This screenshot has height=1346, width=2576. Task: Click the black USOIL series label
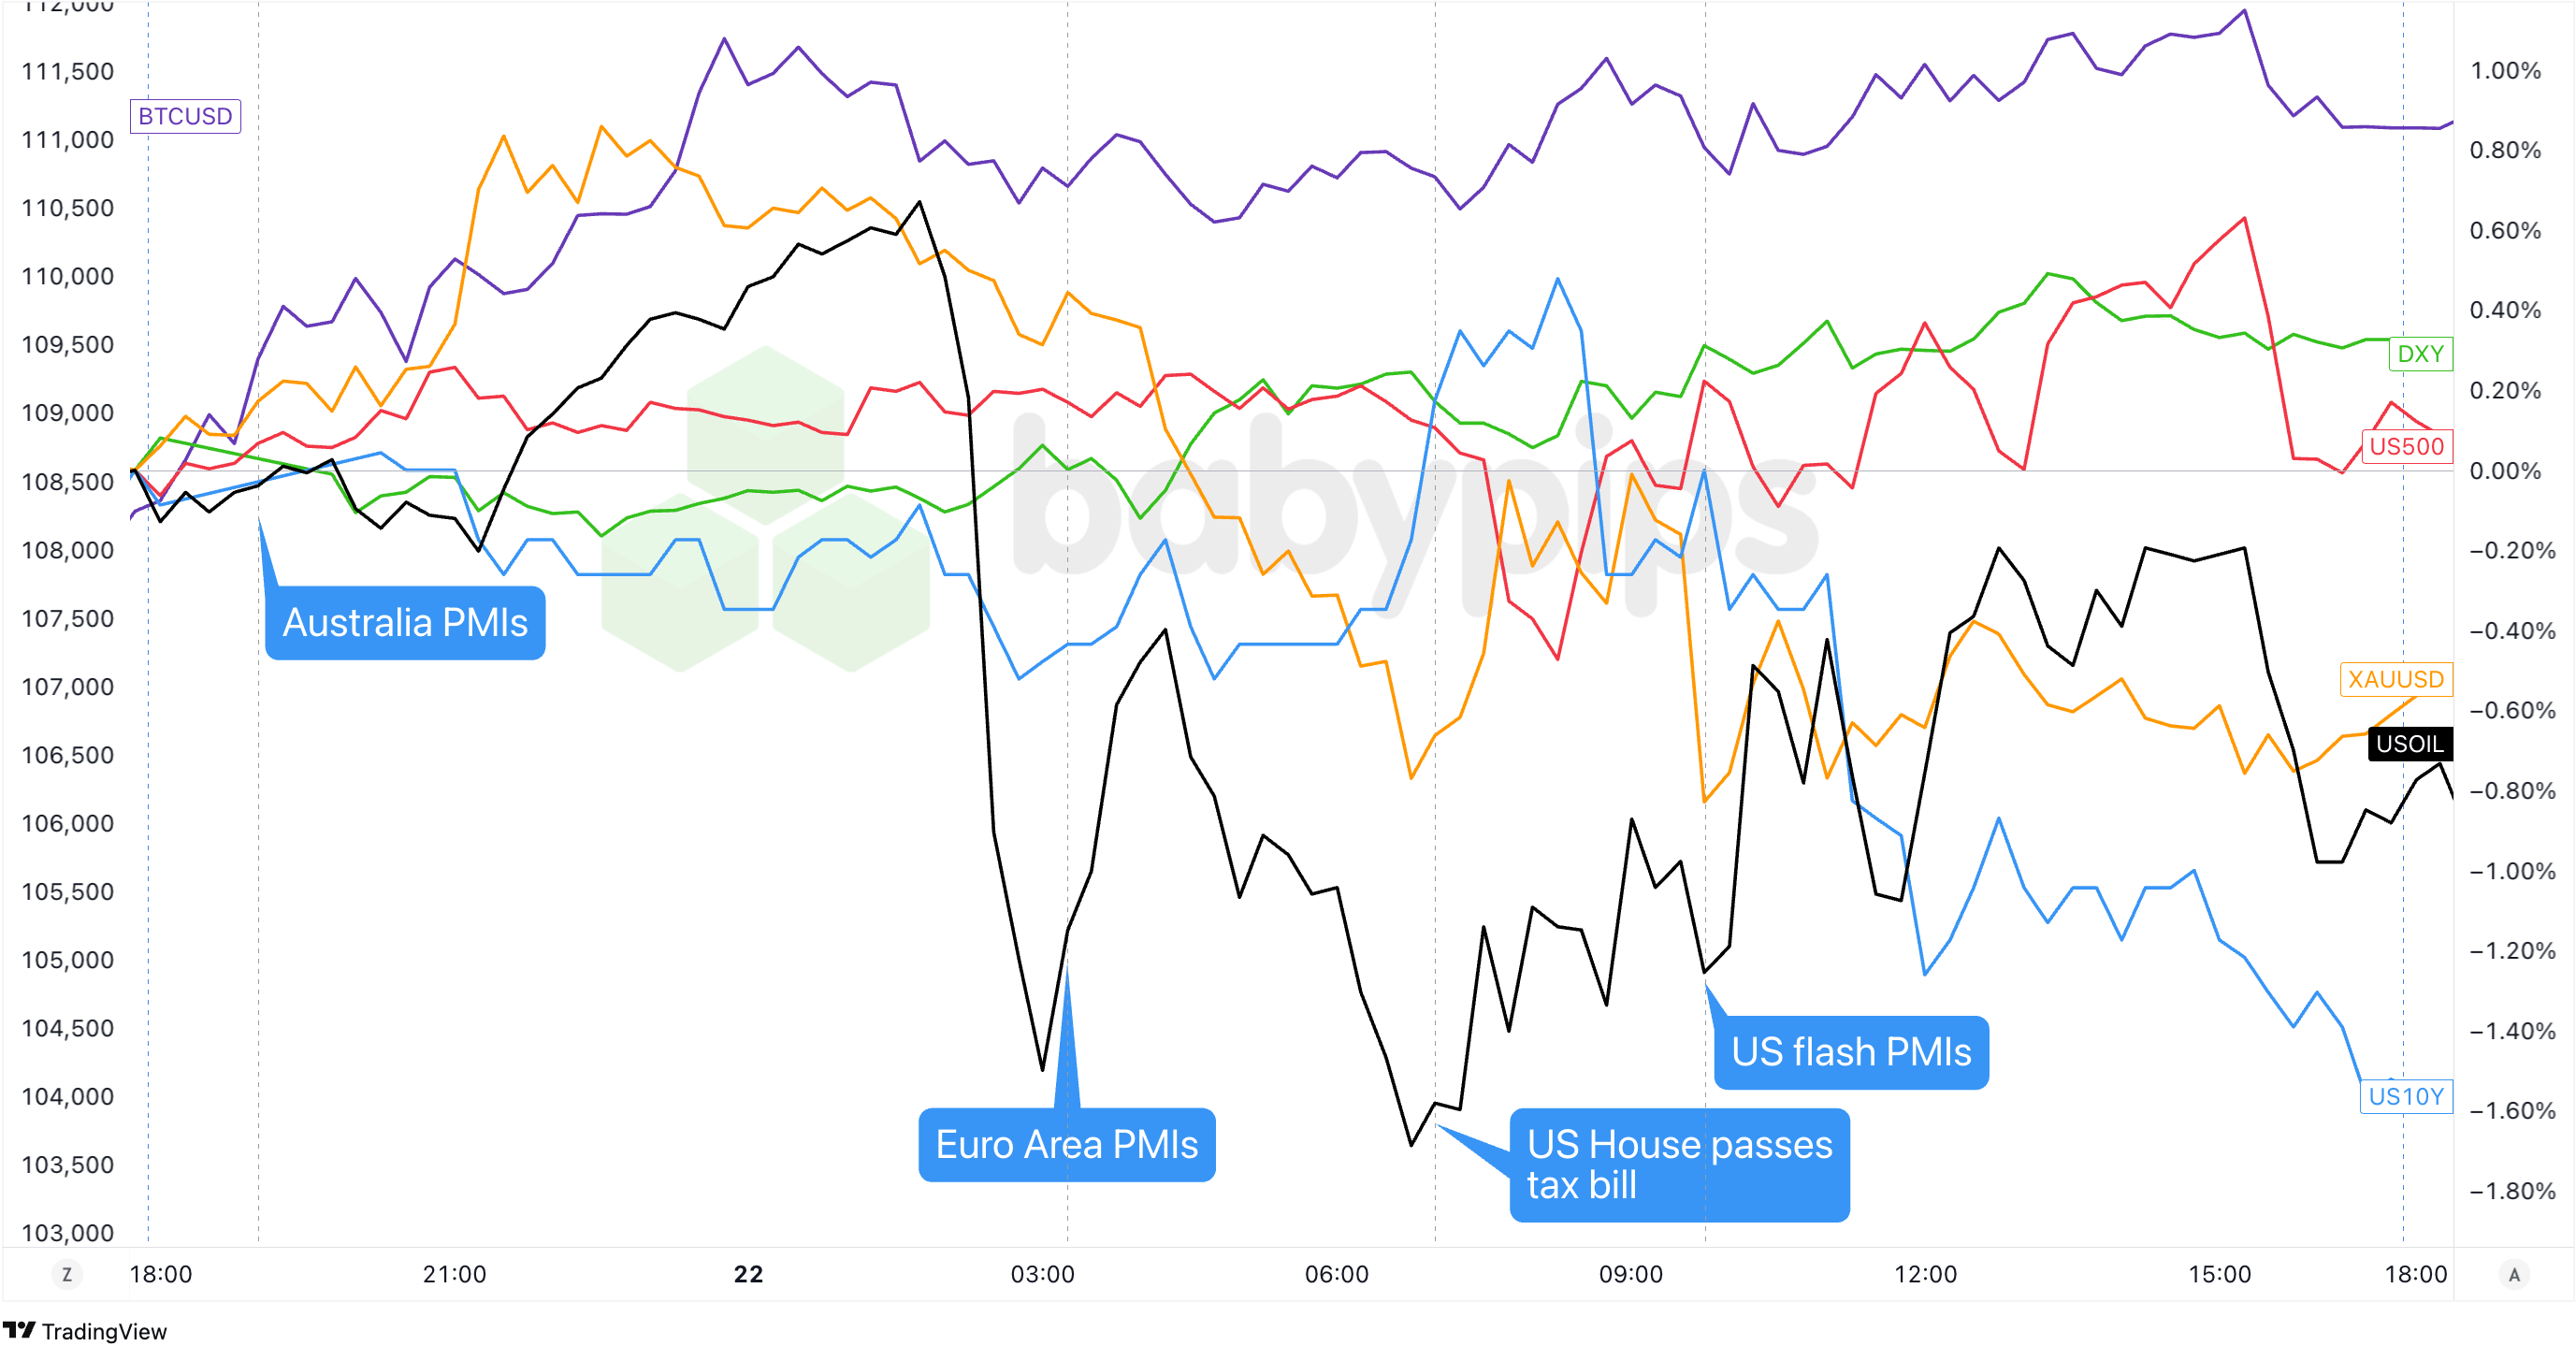tap(2409, 744)
